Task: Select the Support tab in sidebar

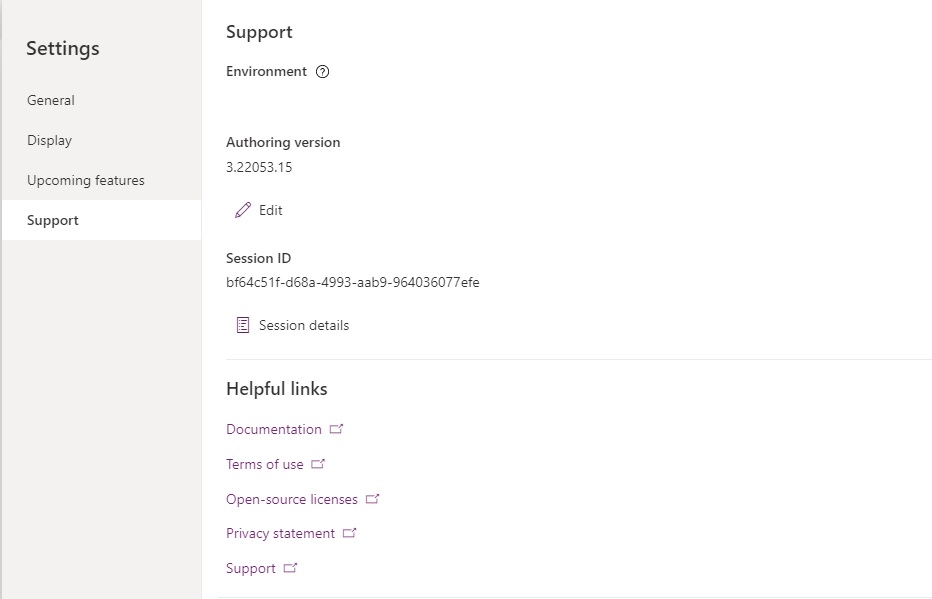Action: pos(101,220)
